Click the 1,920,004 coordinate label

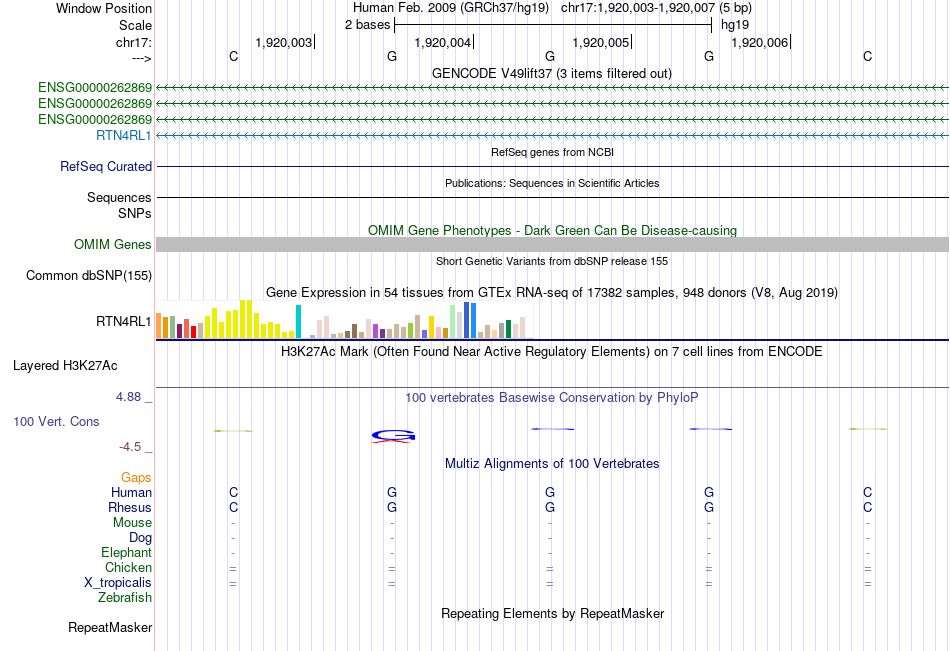(442, 42)
